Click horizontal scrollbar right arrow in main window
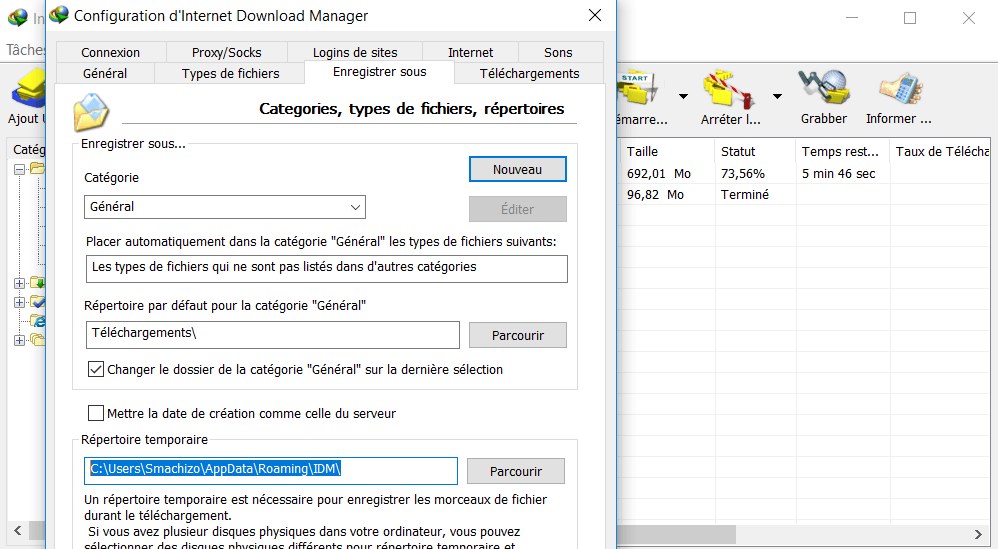The height and width of the screenshot is (549, 998). pos(978,534)
